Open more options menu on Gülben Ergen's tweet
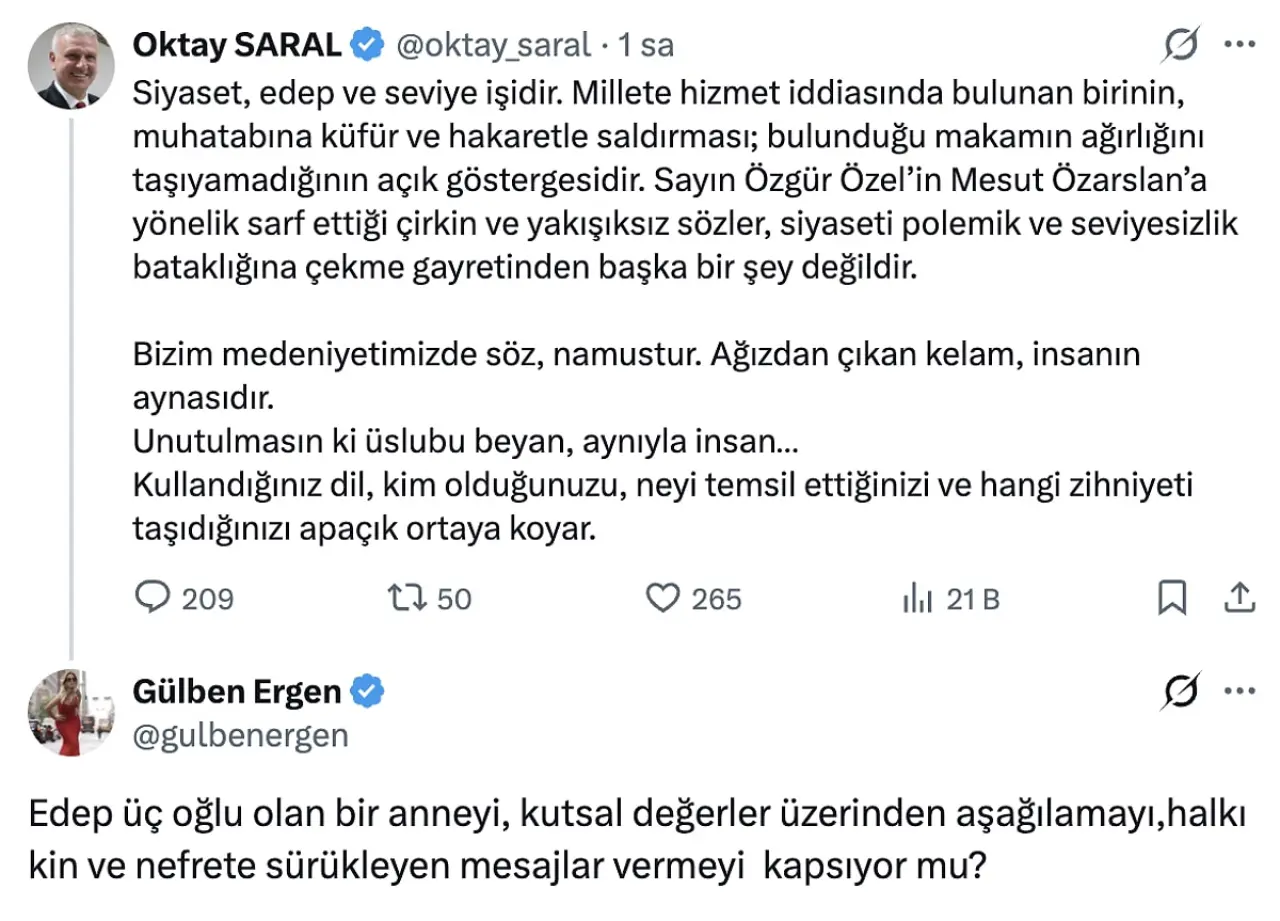 pyautogui.click(x=1240, y=691)
